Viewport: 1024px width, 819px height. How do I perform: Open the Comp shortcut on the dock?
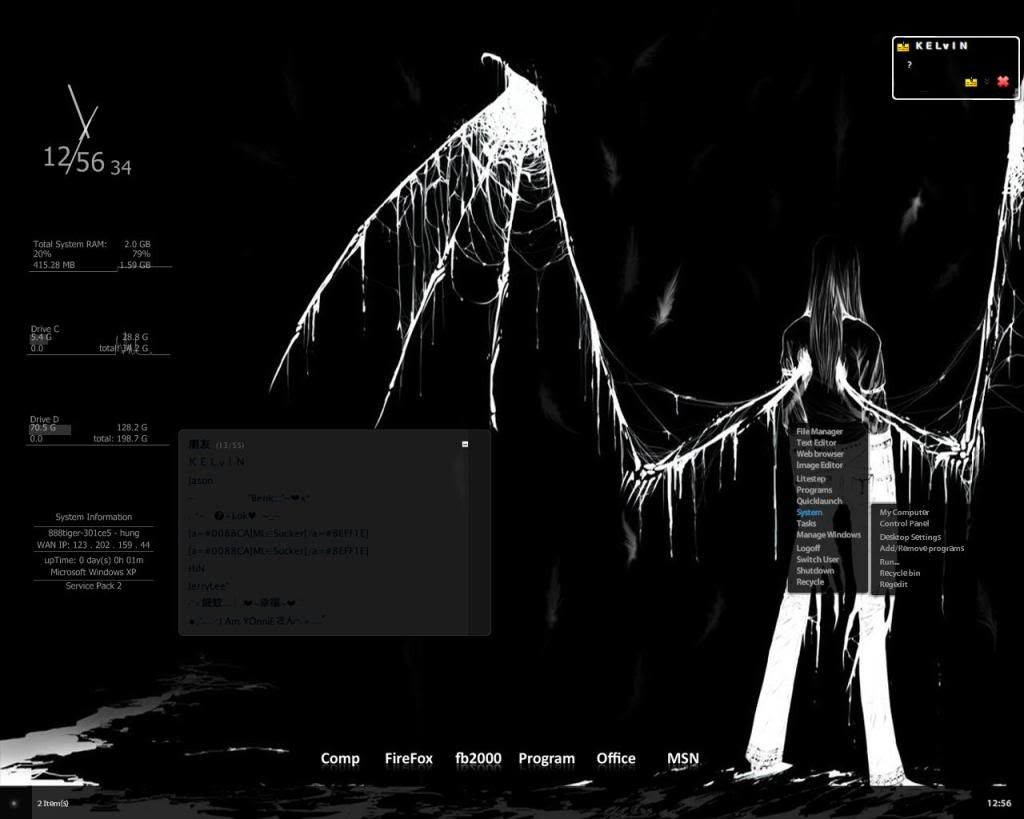coord(340,758)
